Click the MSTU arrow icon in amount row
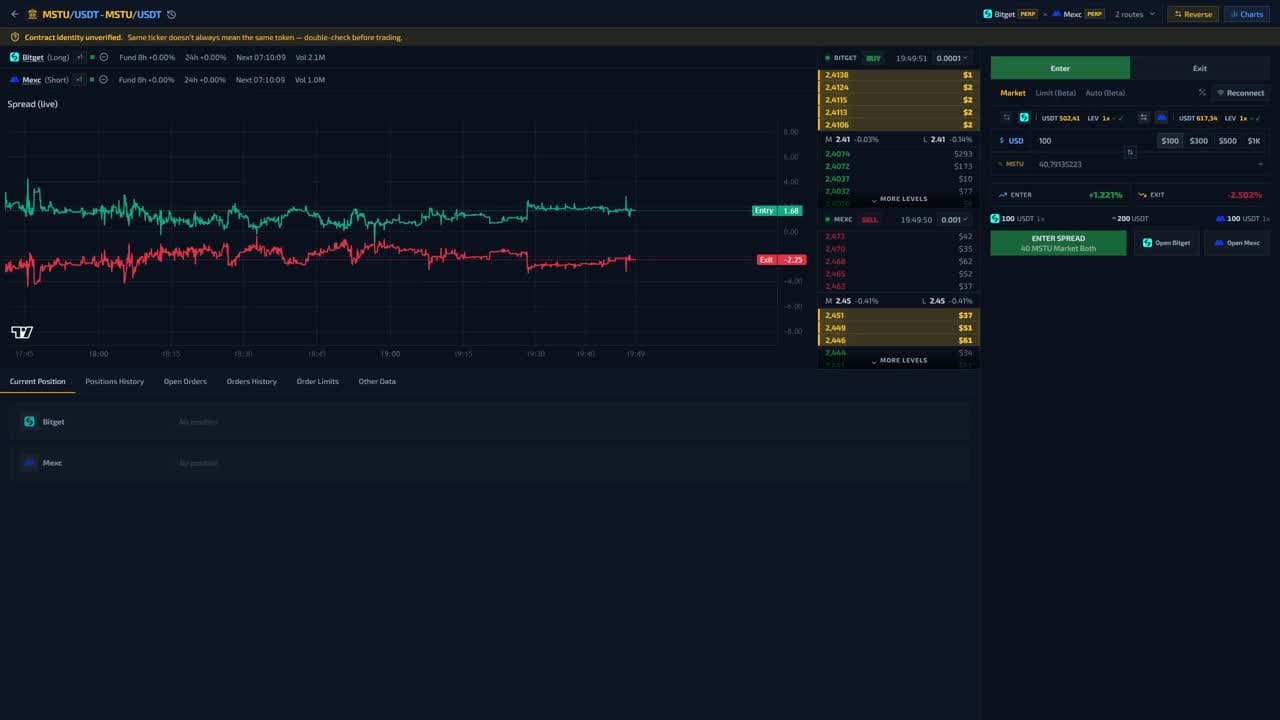 [x=999, y=164]
